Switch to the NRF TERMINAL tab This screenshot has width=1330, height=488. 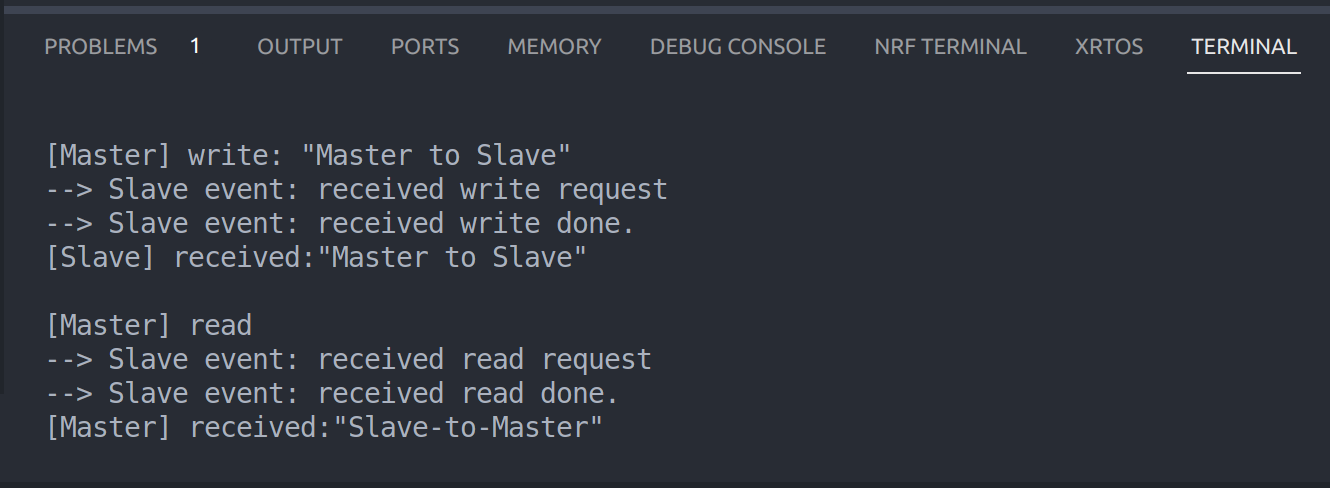pos(950,47)
